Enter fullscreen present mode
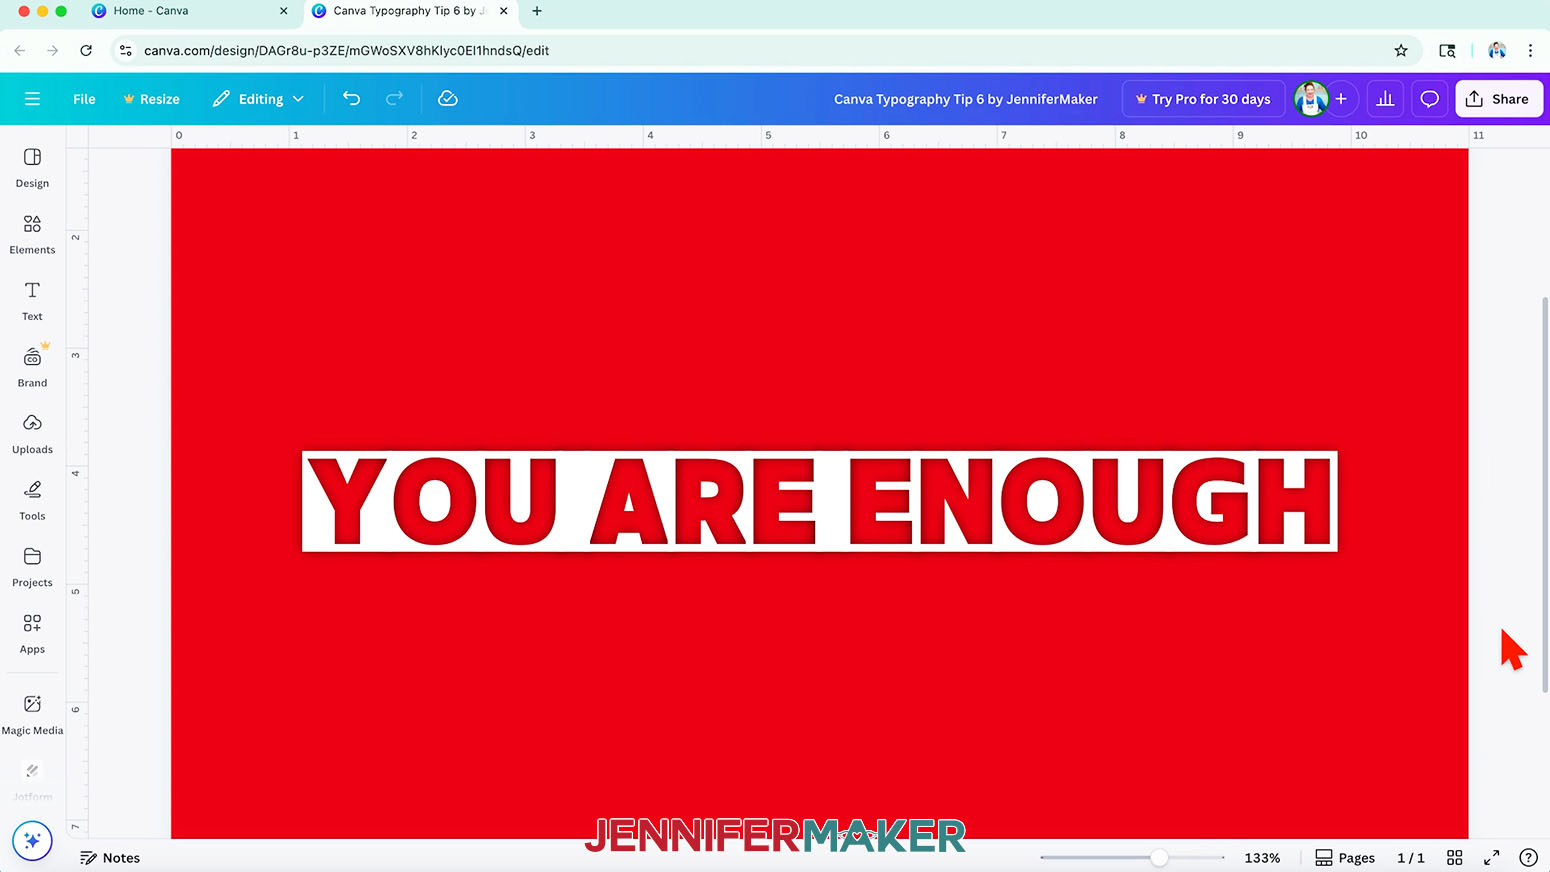The width and height of the screenshot is (1550, 872). click(1491, 858)
